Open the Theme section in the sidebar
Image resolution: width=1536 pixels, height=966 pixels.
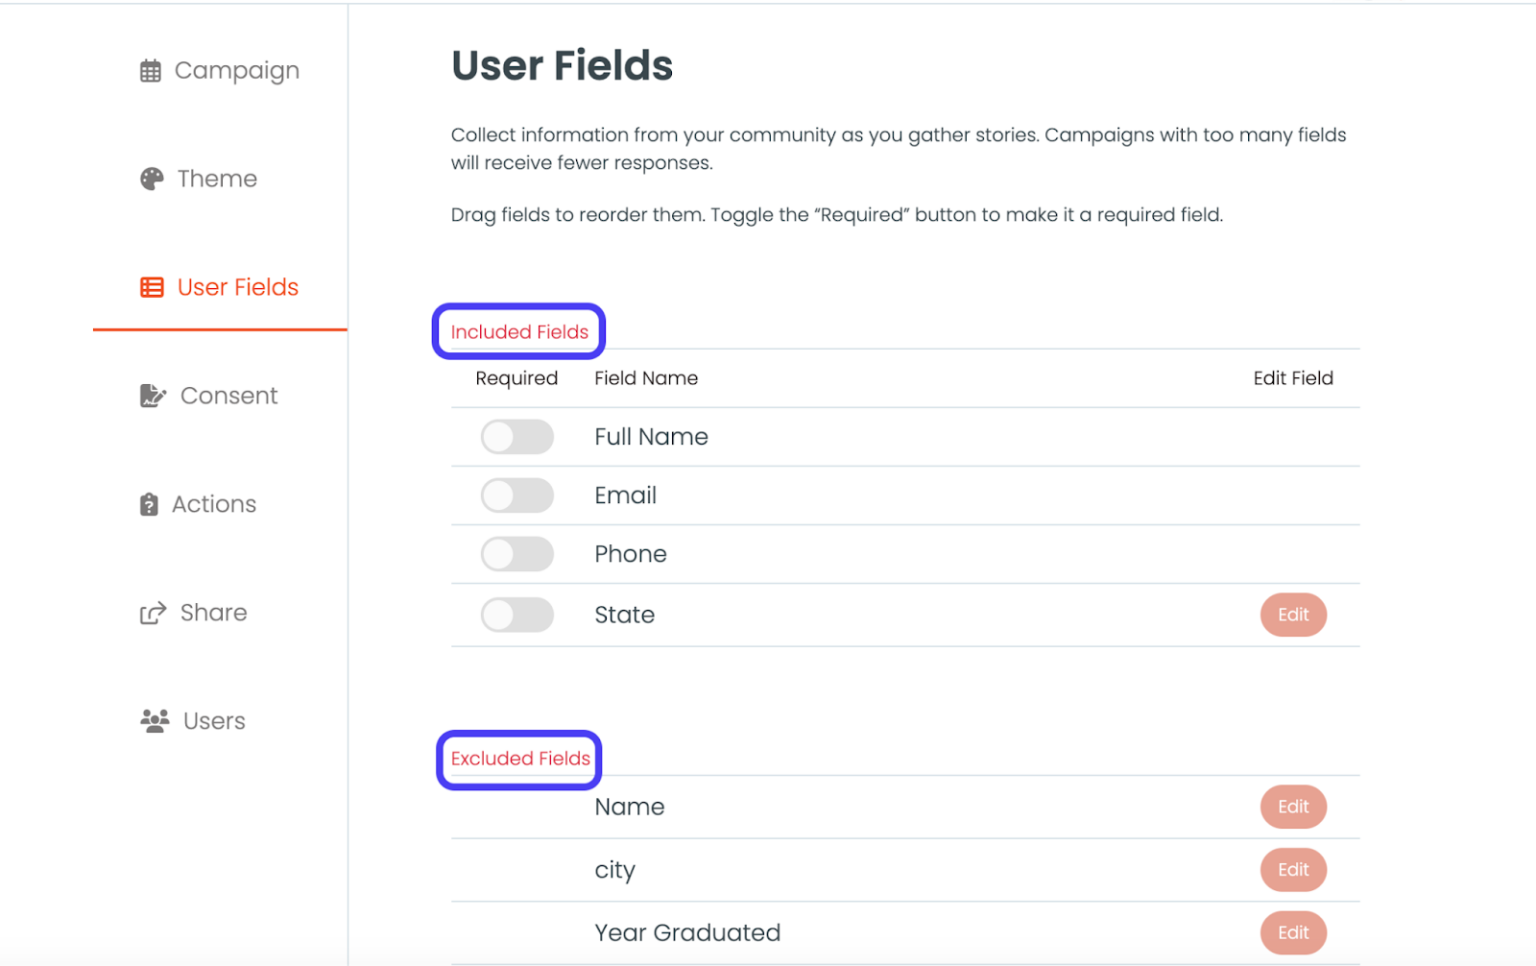216,178
